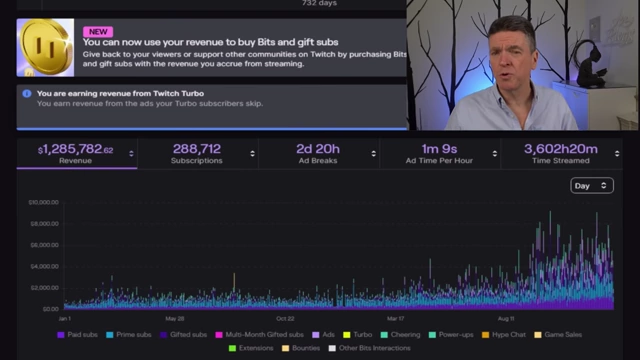Image resolution: width=640 pixels, height=360 pixels.
Task: Toggle the Hype Chat legend swatch
Action: (x=485, y=335)
